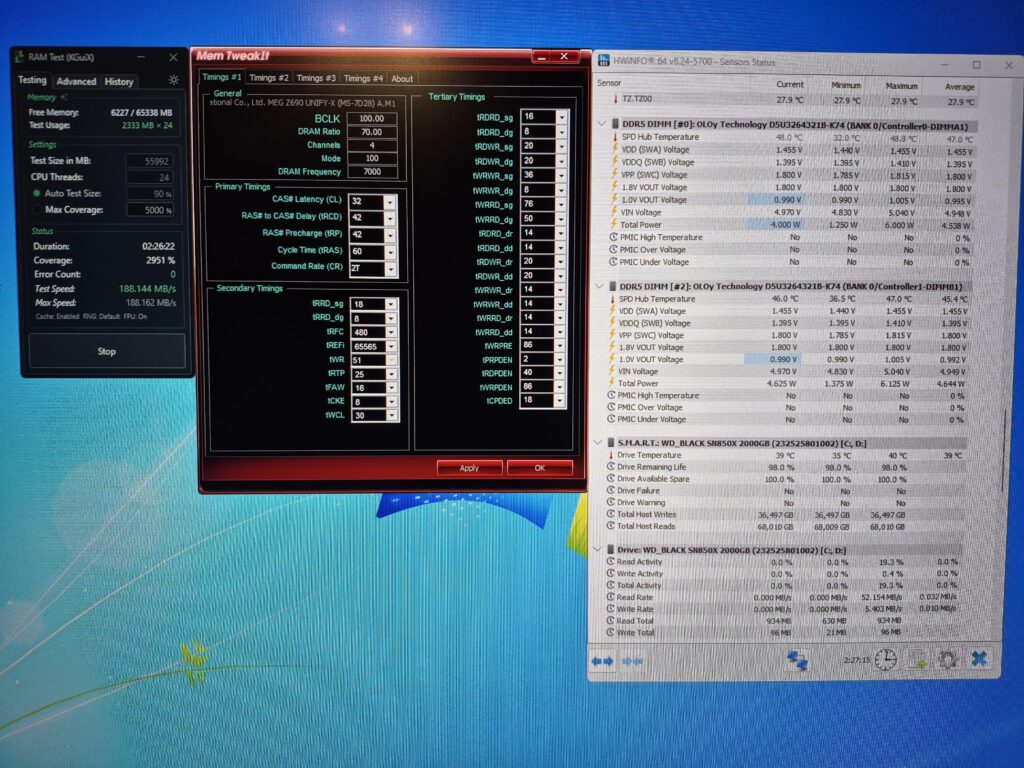Collapse the Drive: WD_BLACK SN850X group
This screenshot has height=768, width=1024.
coord(597,550)
